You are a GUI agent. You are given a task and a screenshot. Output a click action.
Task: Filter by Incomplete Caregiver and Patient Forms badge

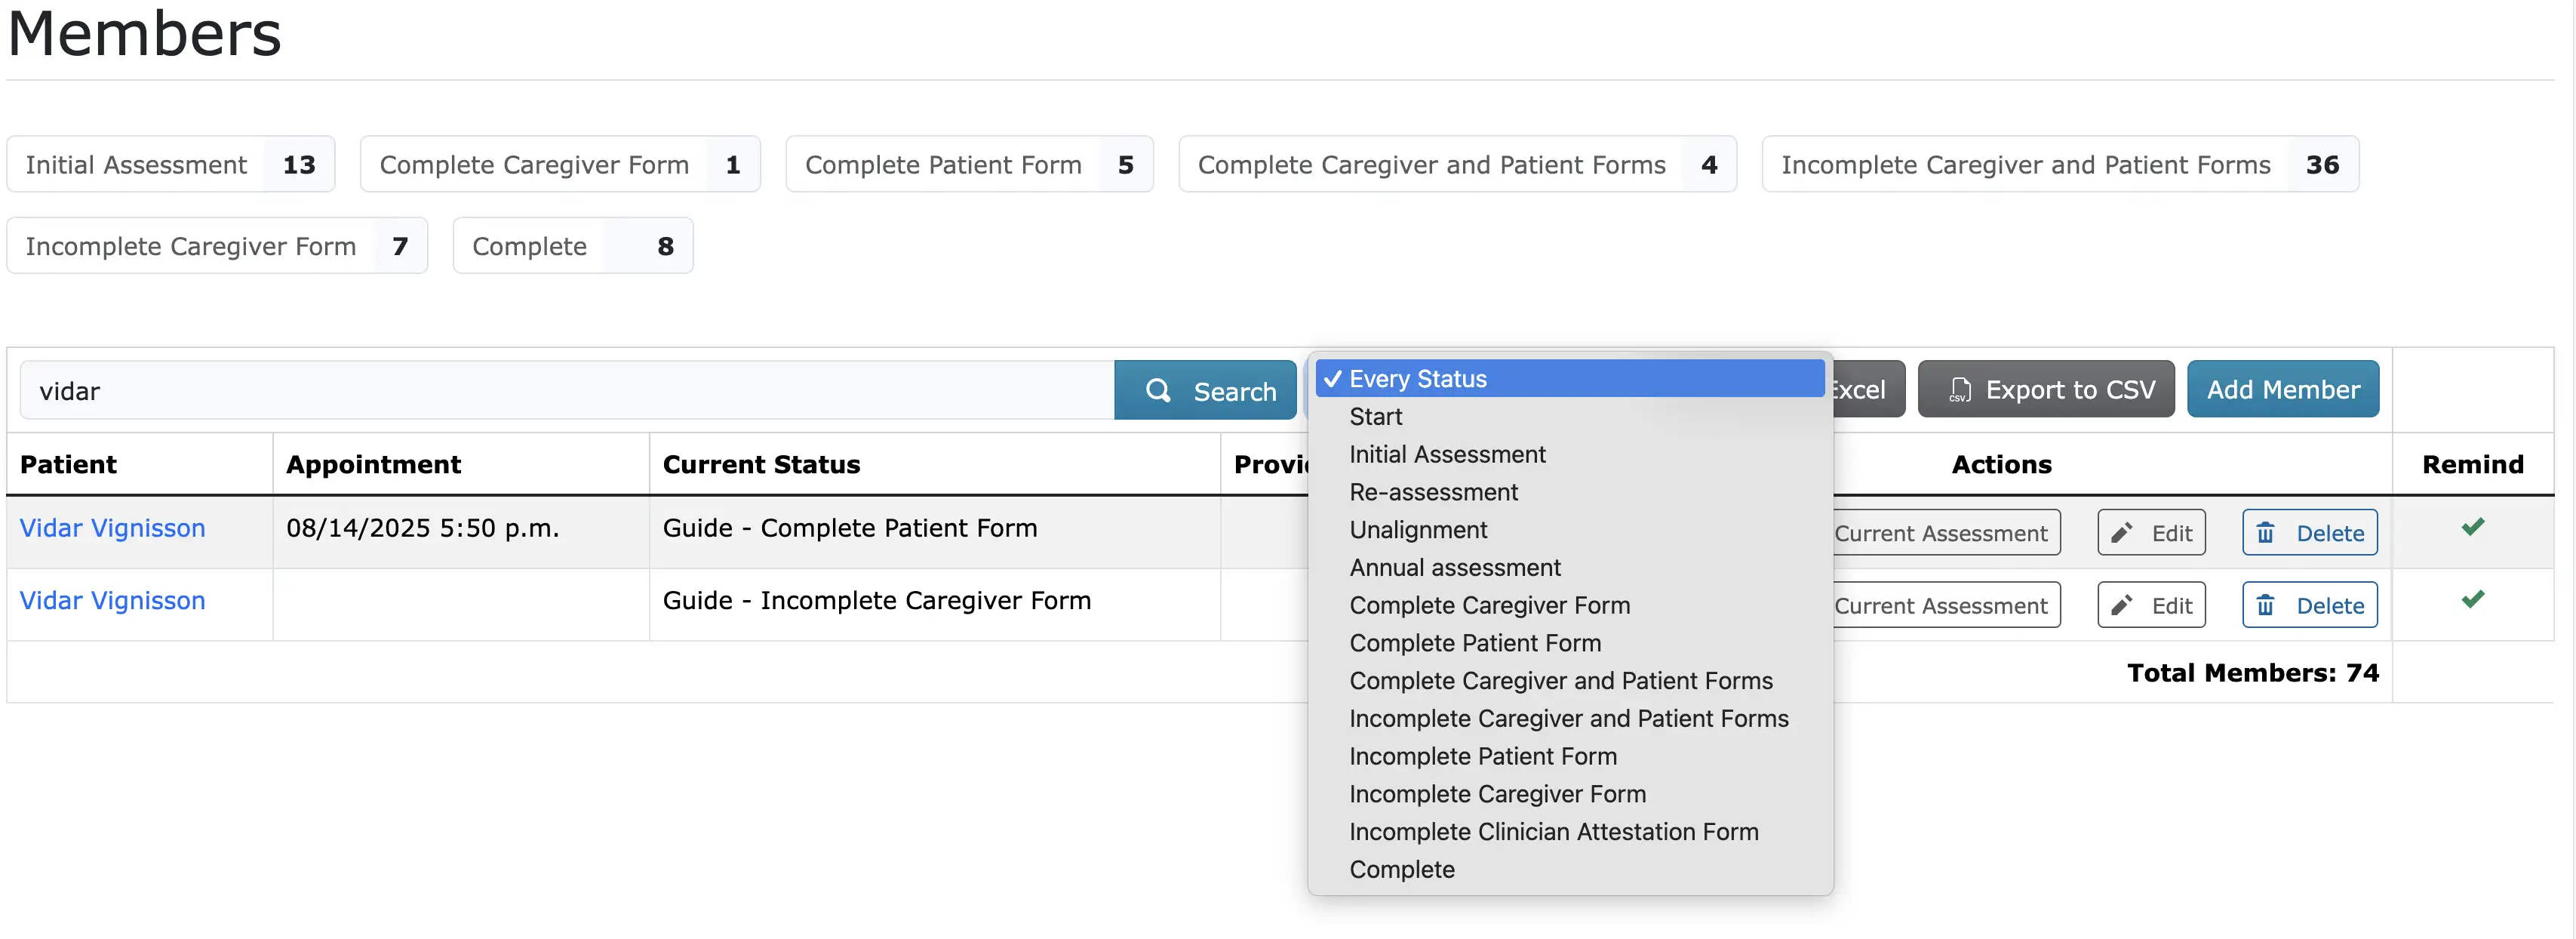(x=2060, y=165)
